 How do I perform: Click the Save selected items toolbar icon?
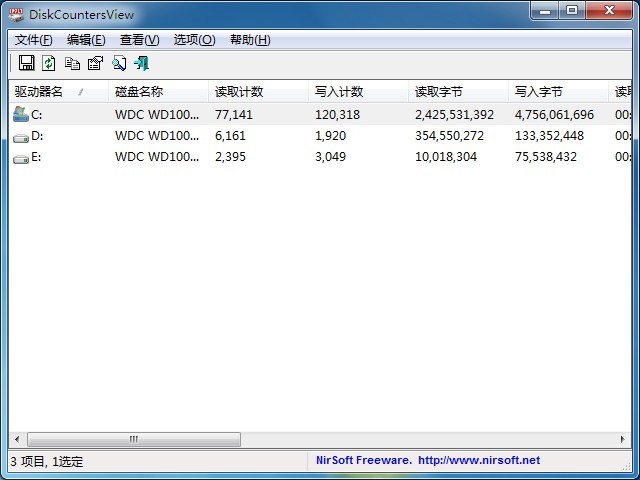(x=27, y=64)
